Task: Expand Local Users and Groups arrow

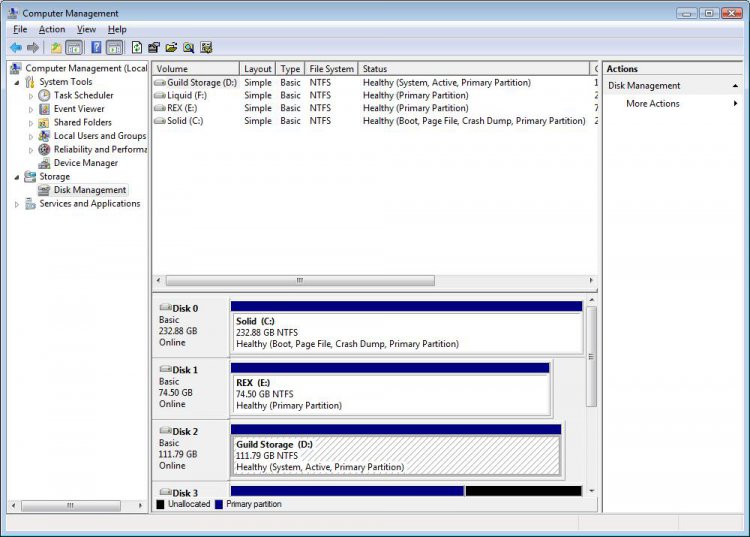Action: [x=31, y=136]
